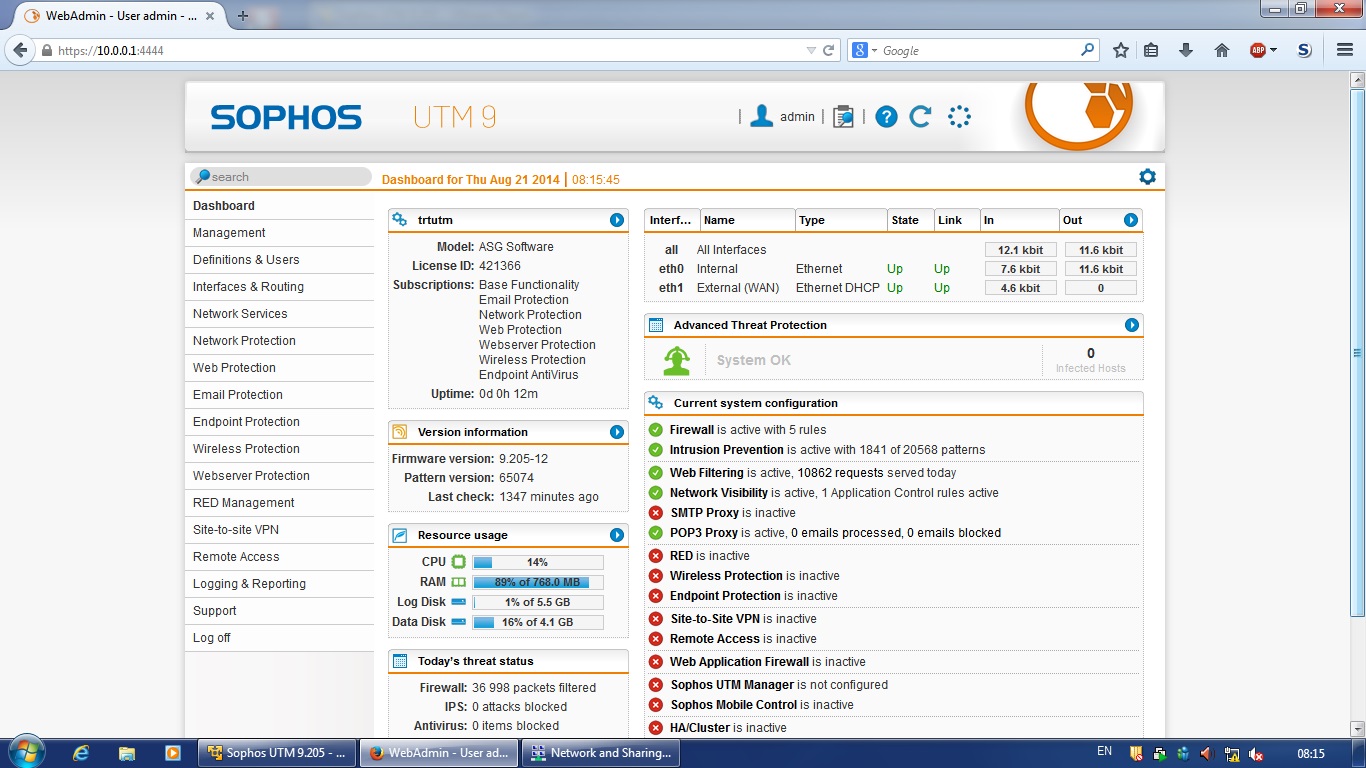Viewport: 1366px width, 768px height.
Task: Click the CPU usage bar
Action: click(x=538, y=562)
